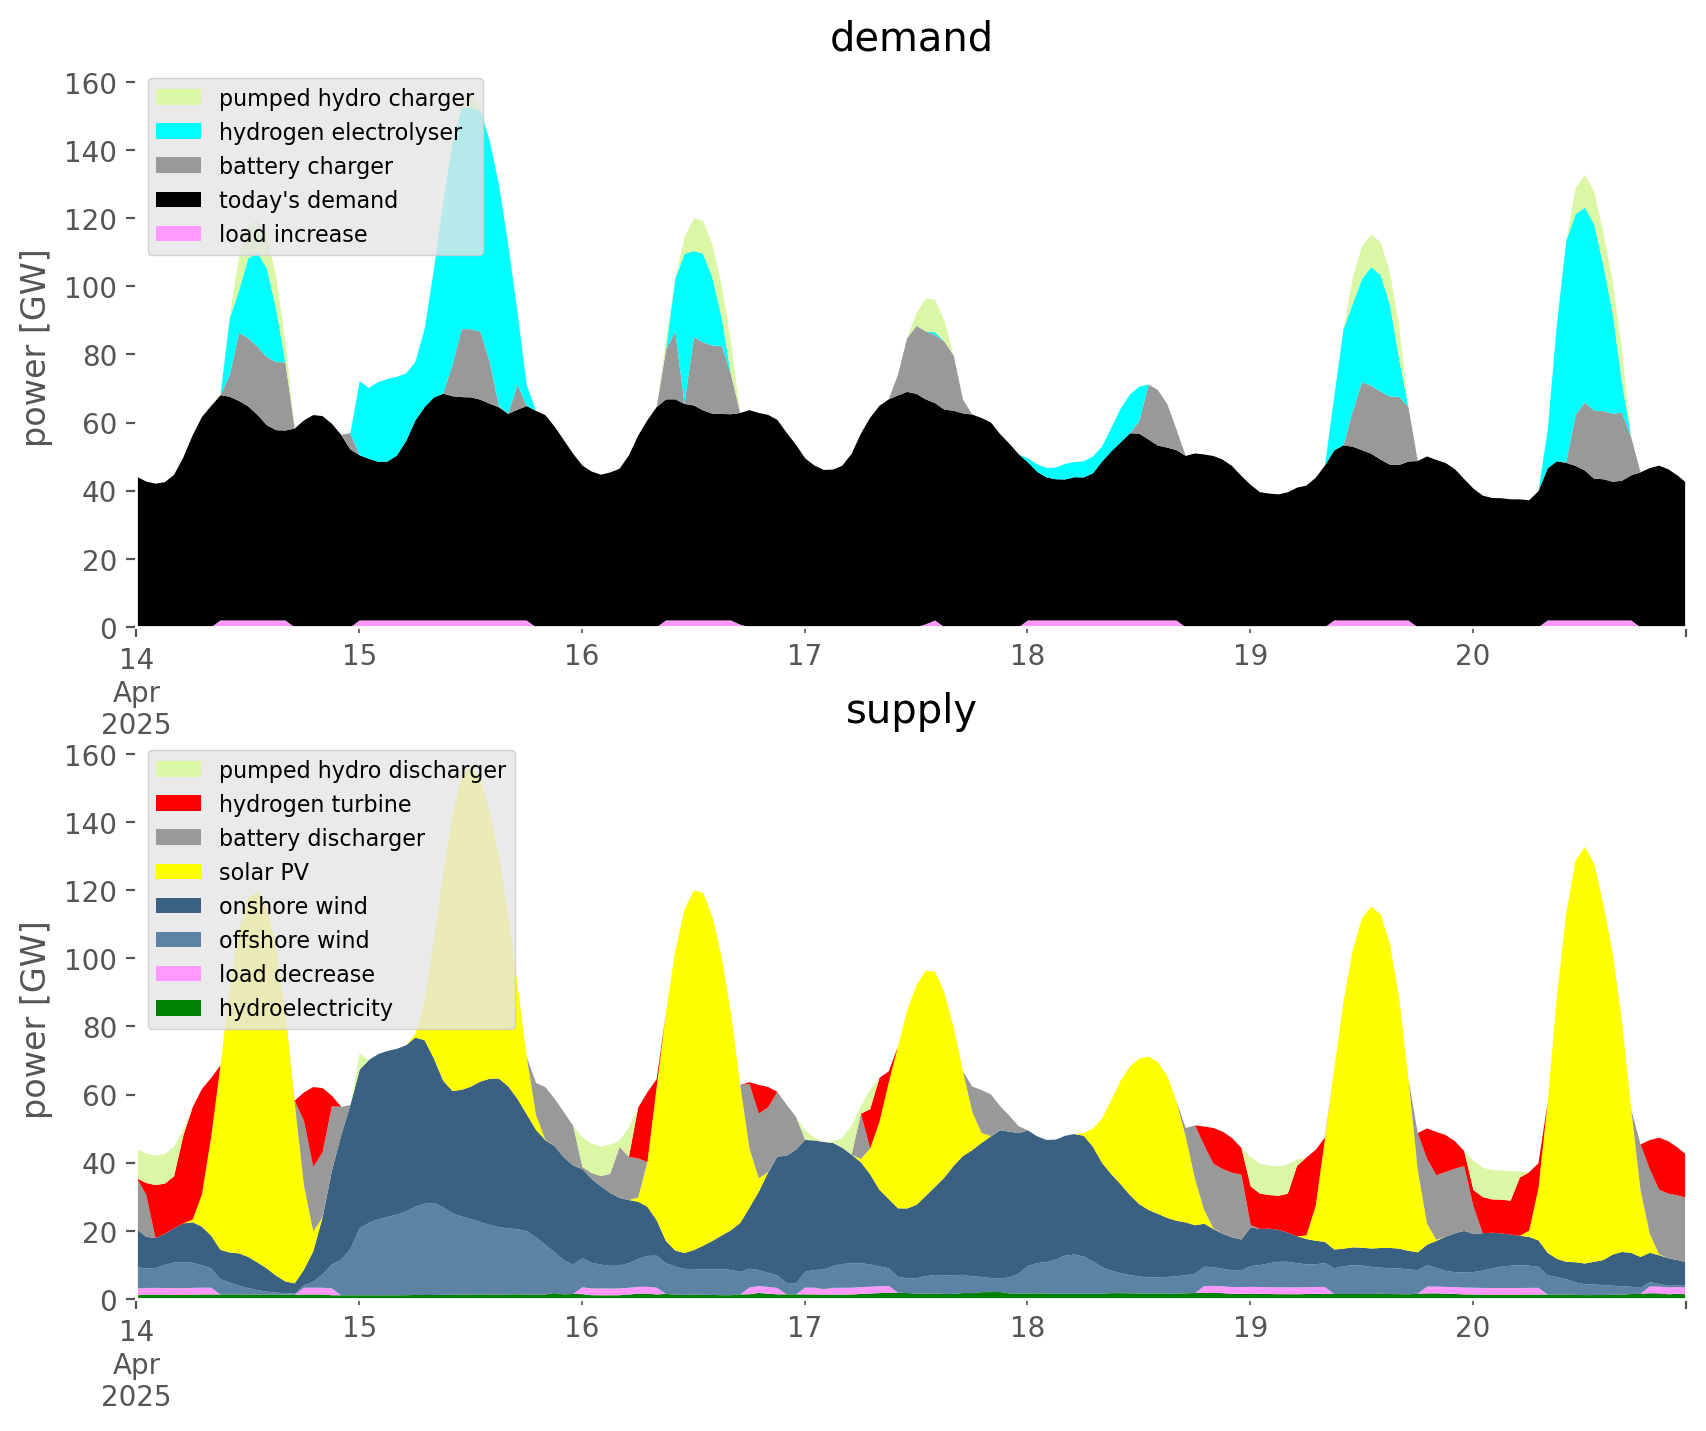
Task: Click the onshore wind legend swatch
Action: coord(180,906)
